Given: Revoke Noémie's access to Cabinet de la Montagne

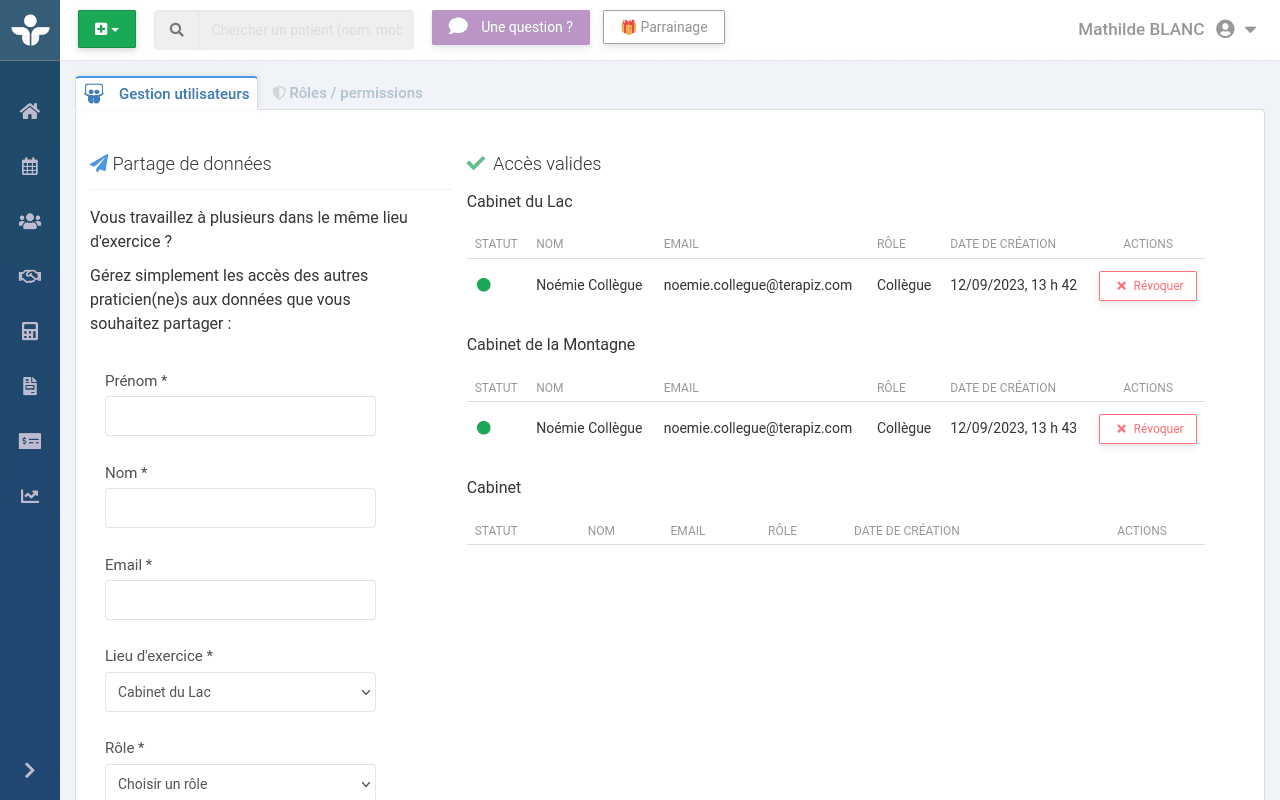Looking at the screenshot, I should coord(1148,429).
